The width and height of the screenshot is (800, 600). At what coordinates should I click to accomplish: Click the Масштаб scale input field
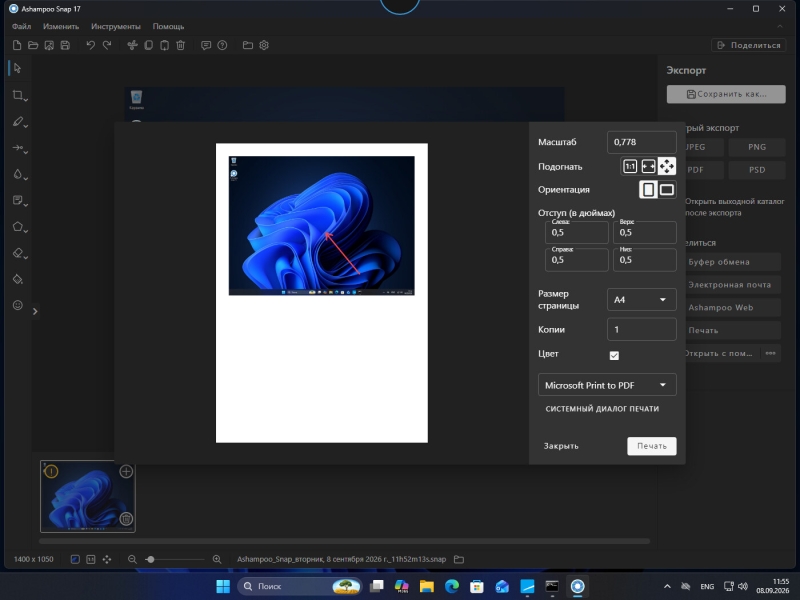[642, 142]
